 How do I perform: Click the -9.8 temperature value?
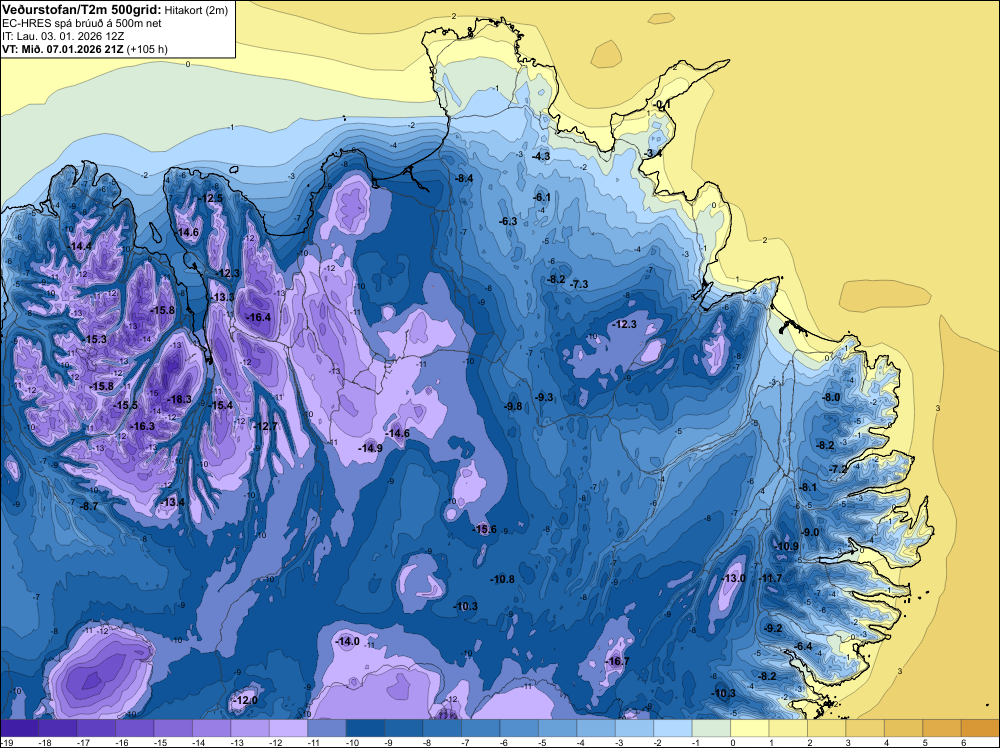(513, 406)
